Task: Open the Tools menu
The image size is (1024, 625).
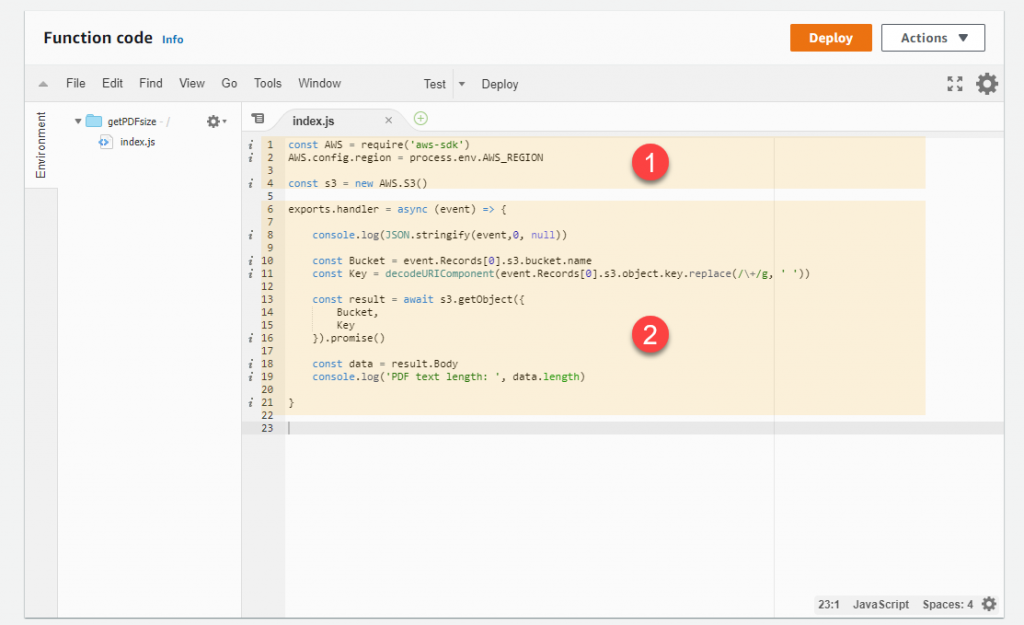Action: click(266, 84)
